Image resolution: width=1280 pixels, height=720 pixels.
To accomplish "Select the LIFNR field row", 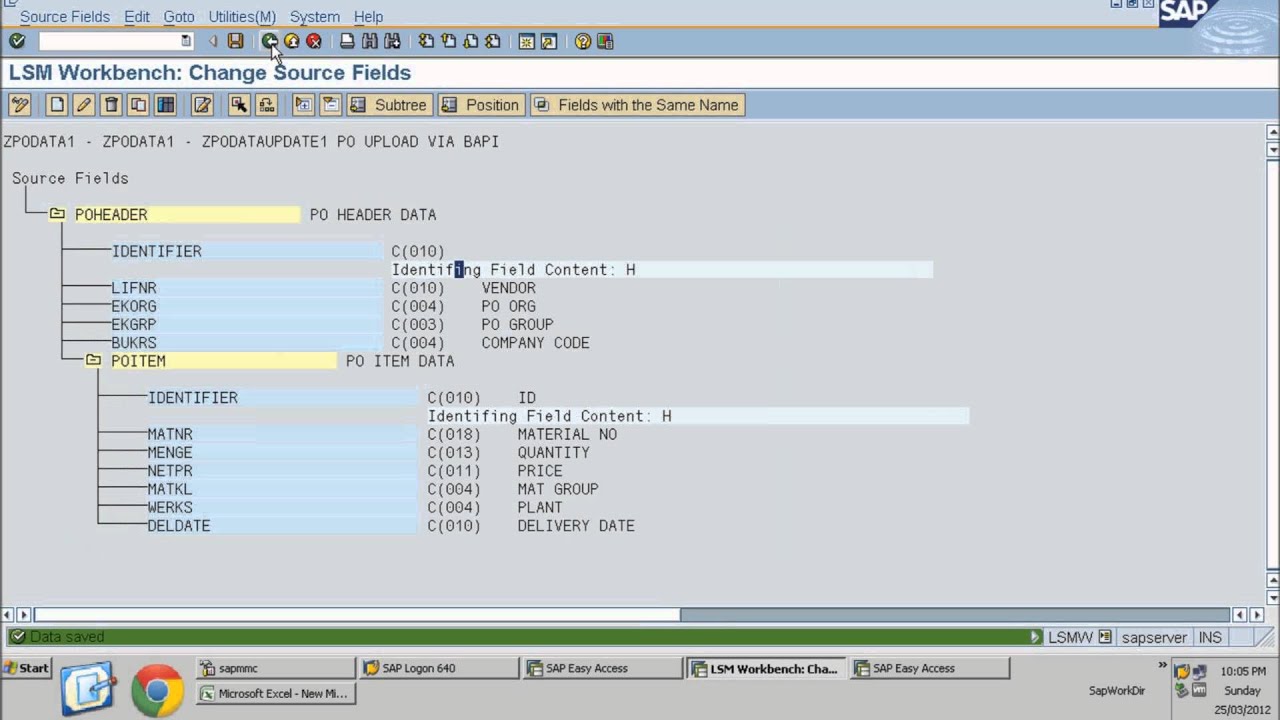I will pos(246,288).
